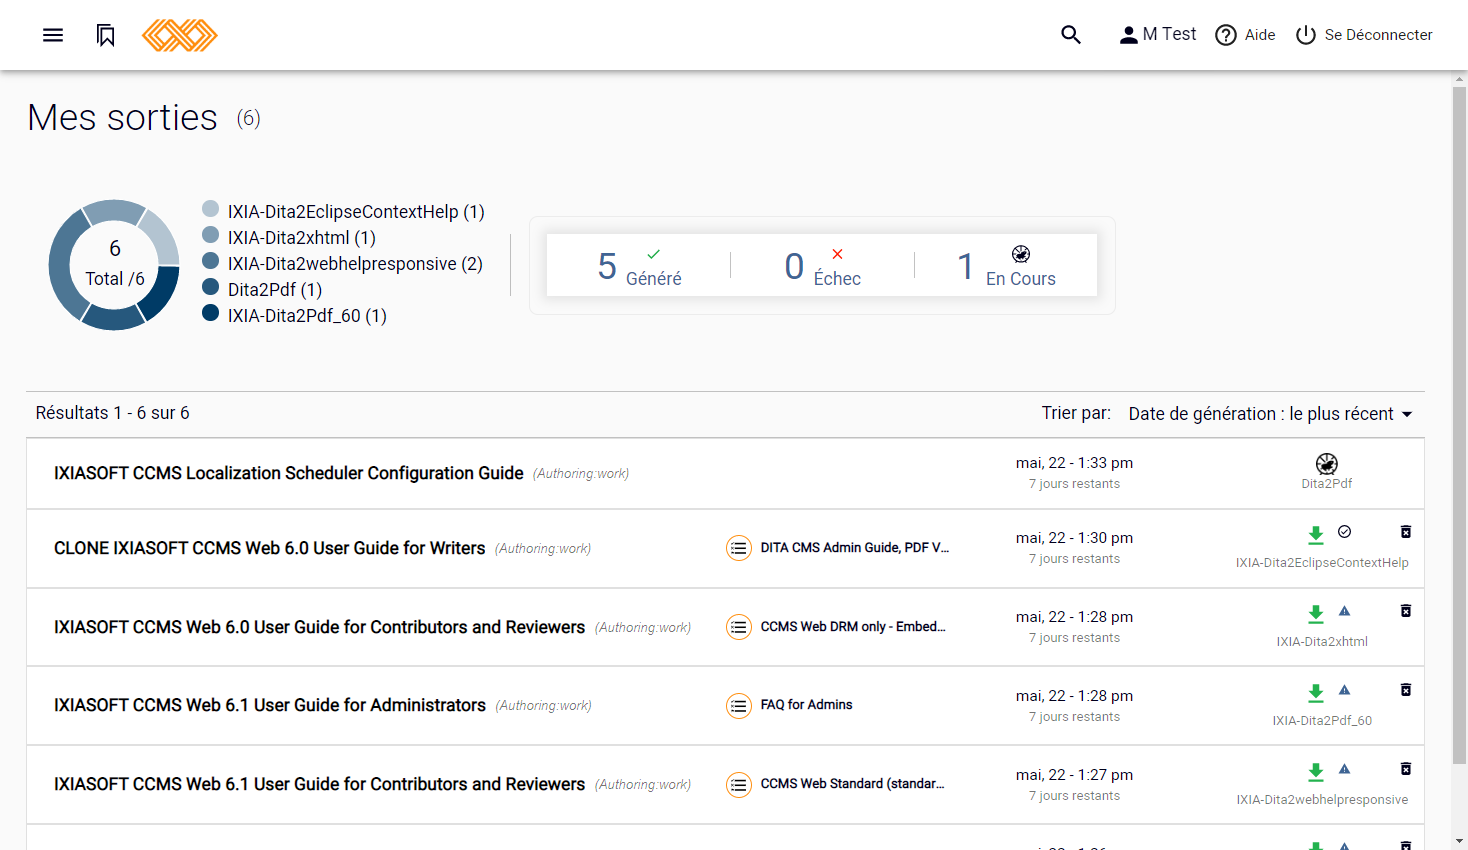1468x850 pixels.
Task: Click ditaval list icon beside CCMS Web Standard
Action: pyautogui.click(x=738, y=784)
